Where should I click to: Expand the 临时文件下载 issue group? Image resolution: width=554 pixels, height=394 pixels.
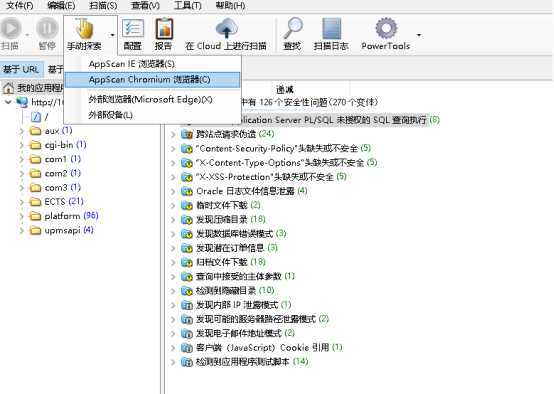[173, 205]
